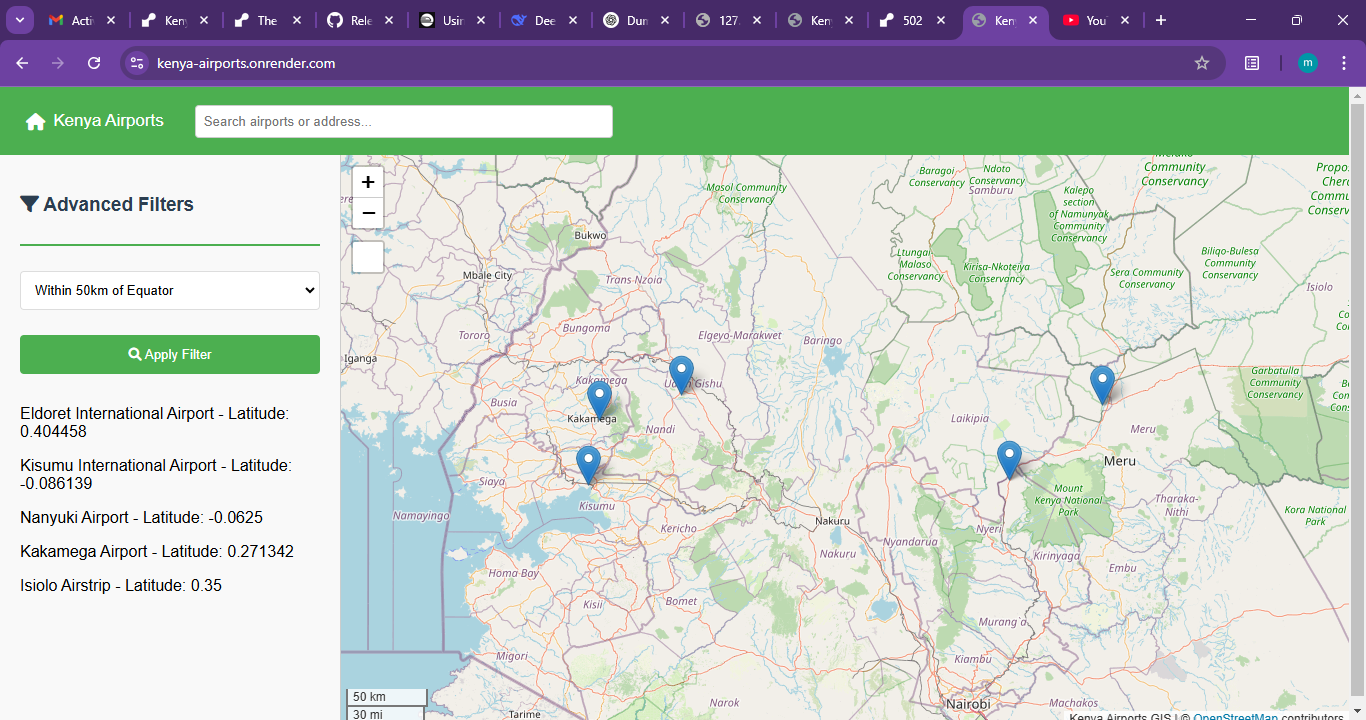Close the Gmail 'Acti' tab

pyautogui.click(x=111, y=20)
